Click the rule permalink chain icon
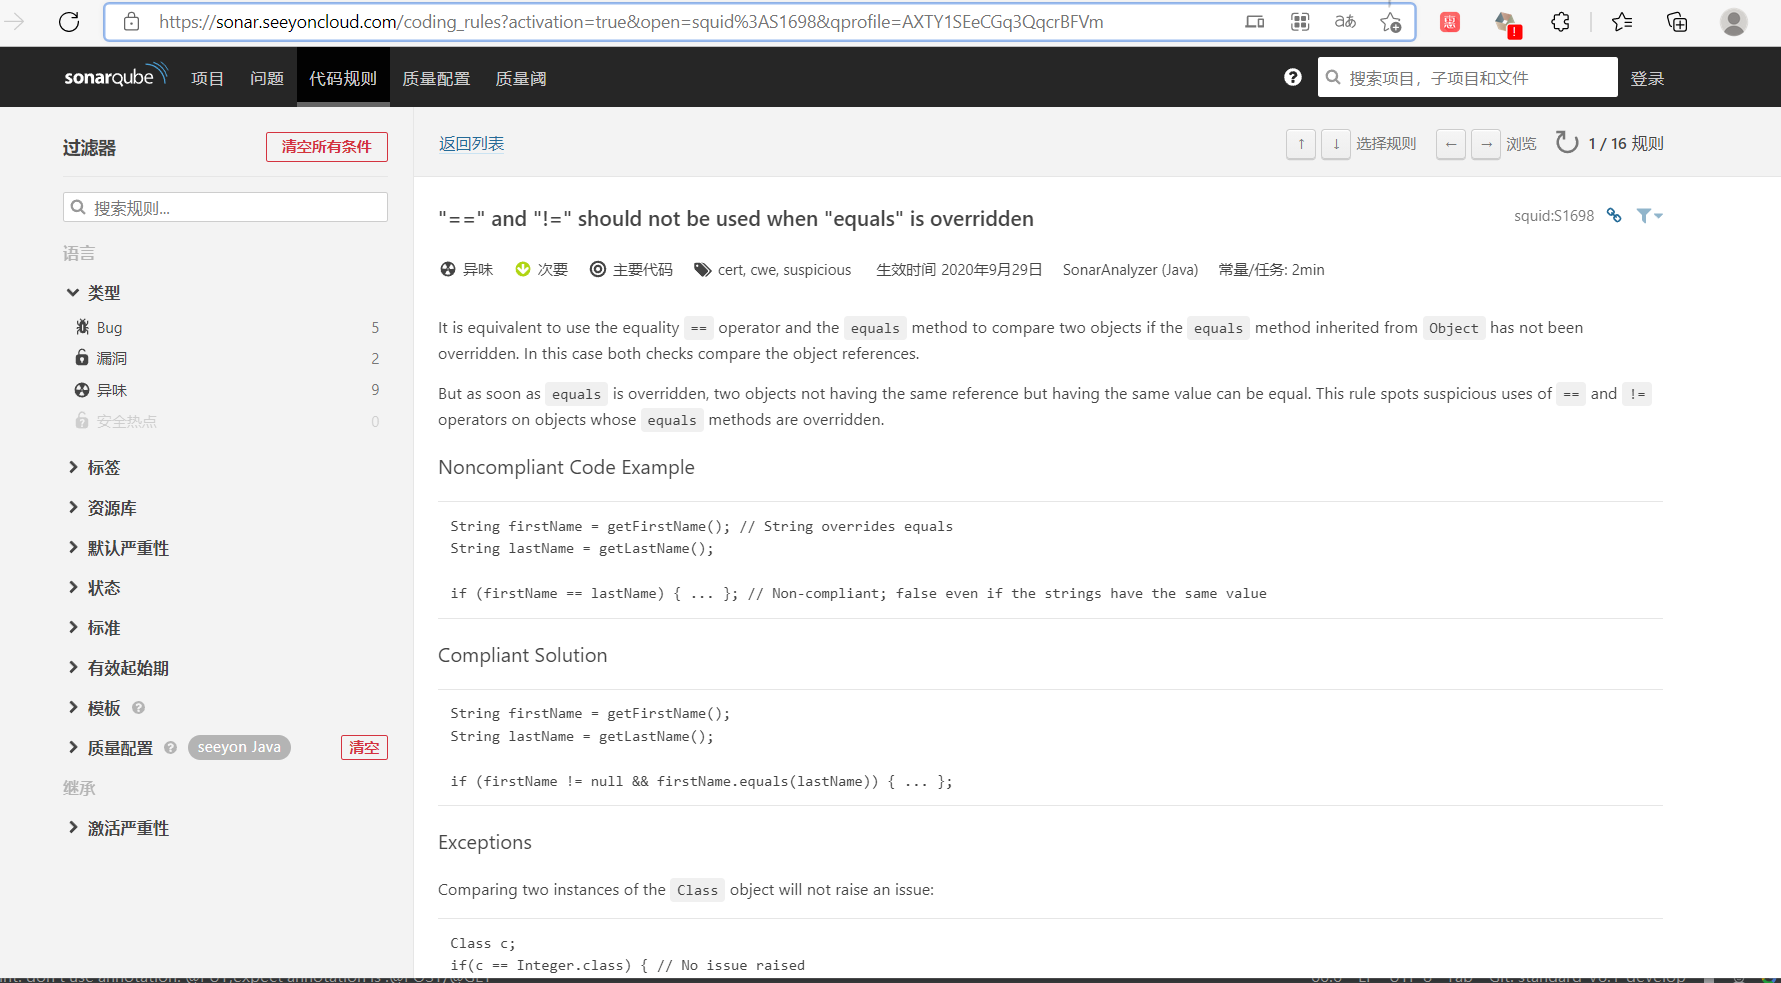 tap(1614, 215)
